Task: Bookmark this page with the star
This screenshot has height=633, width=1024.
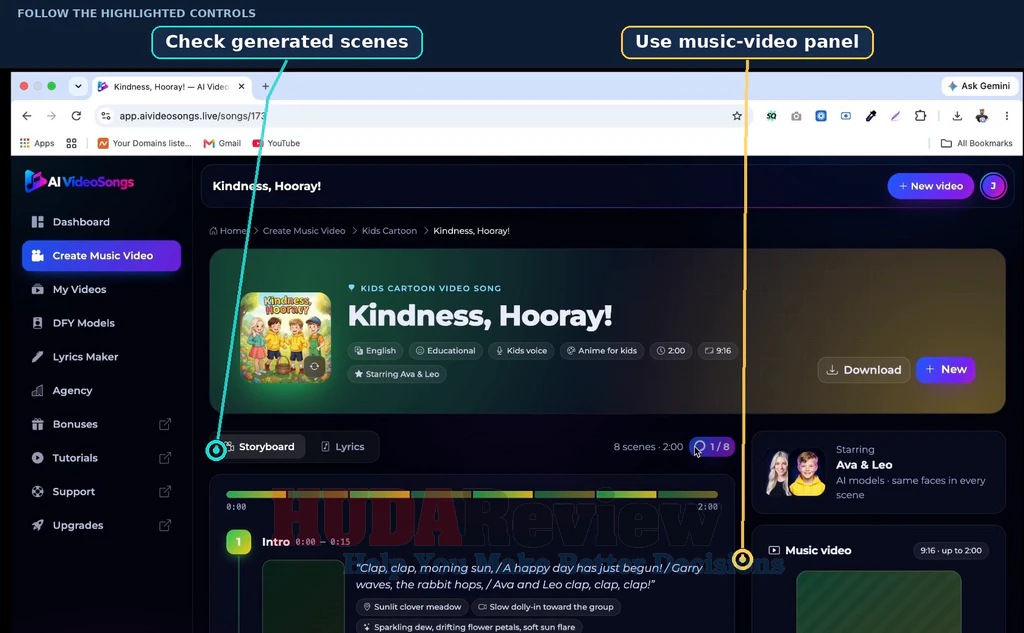Action: click(737, 116)
